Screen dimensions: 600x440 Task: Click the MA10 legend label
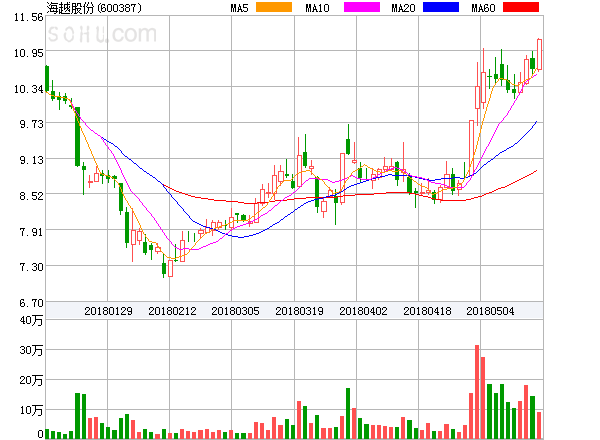click(317, 8)
